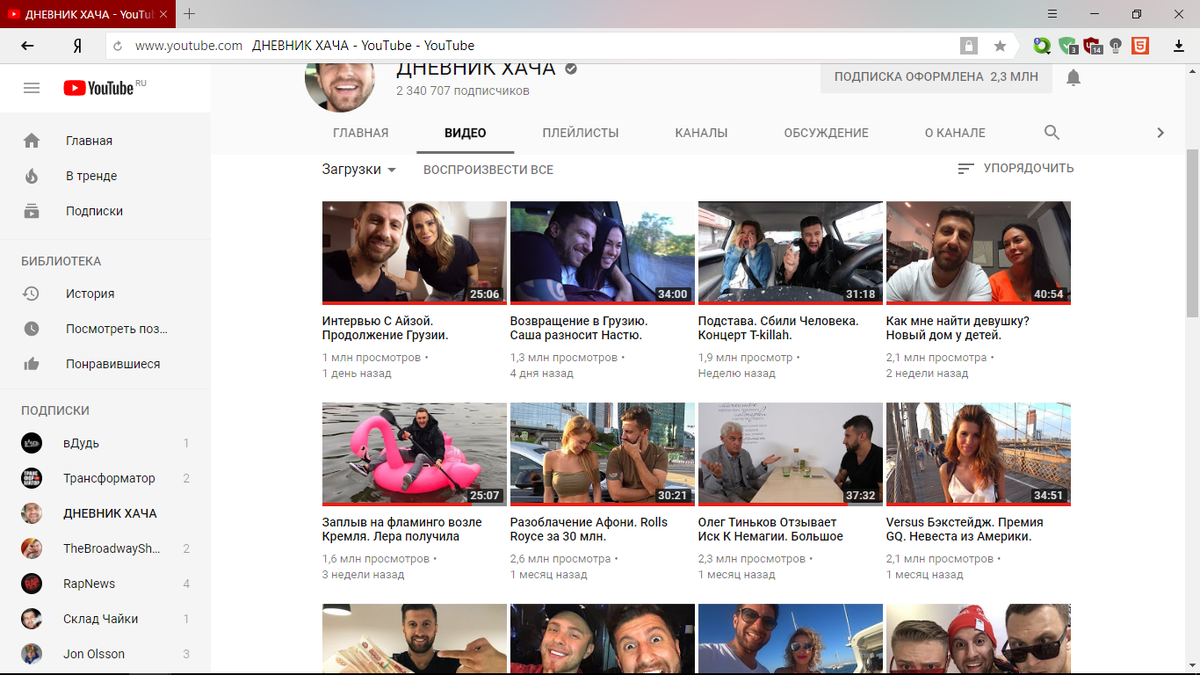
Task: Open the Adguard shield extension showing 3
Action: coord(1068,46)
